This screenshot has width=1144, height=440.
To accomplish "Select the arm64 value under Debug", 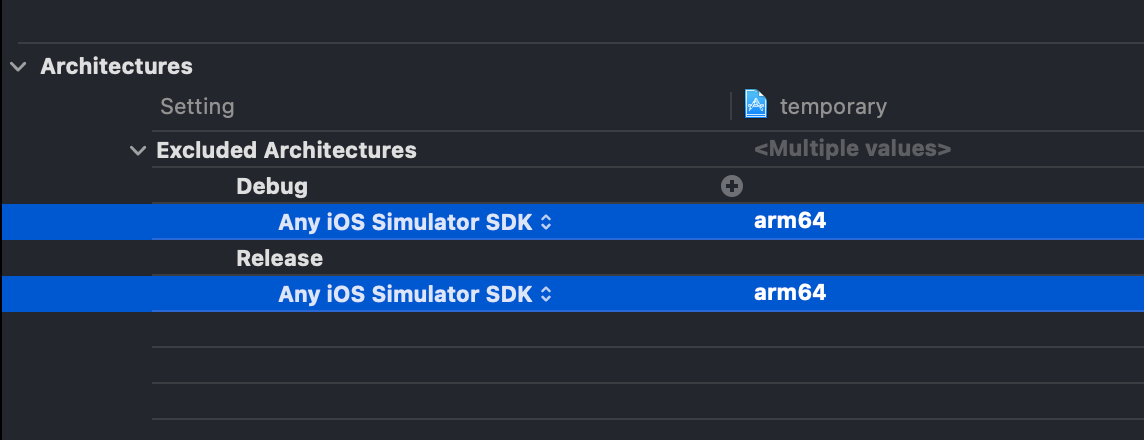I will (x=790, y=221).
